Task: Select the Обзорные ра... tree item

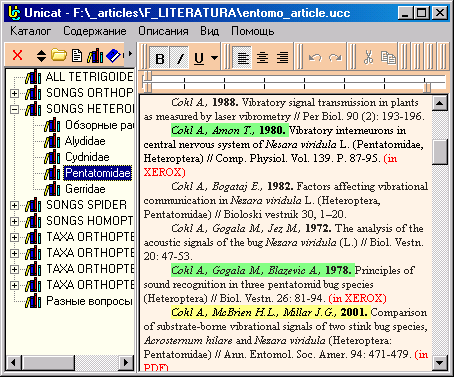Action: click(99, 125)
